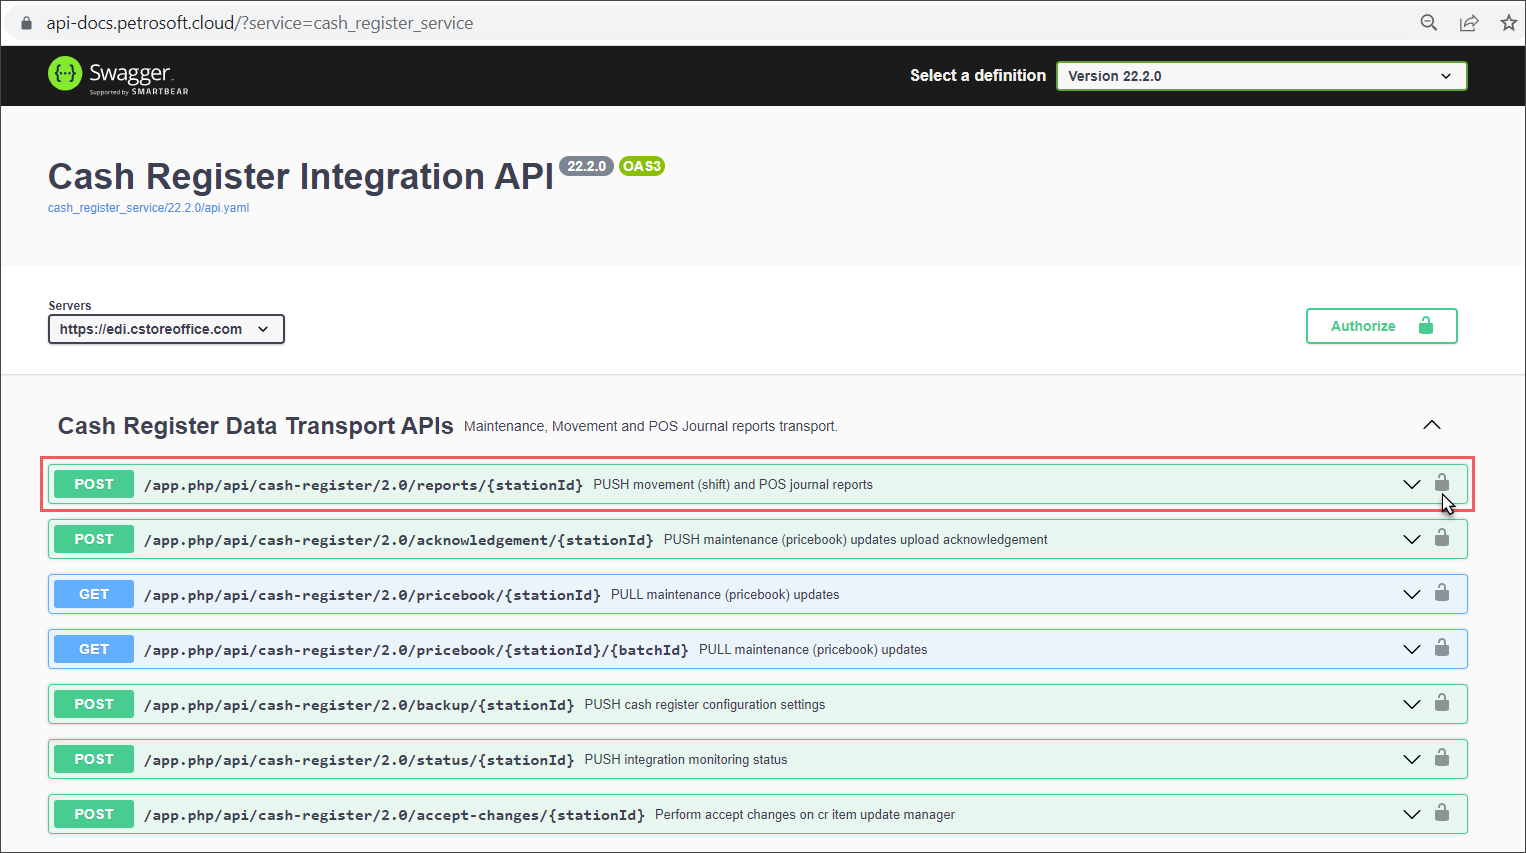Open the Version 22.2.0 definition dropdown

[1261, 75]
